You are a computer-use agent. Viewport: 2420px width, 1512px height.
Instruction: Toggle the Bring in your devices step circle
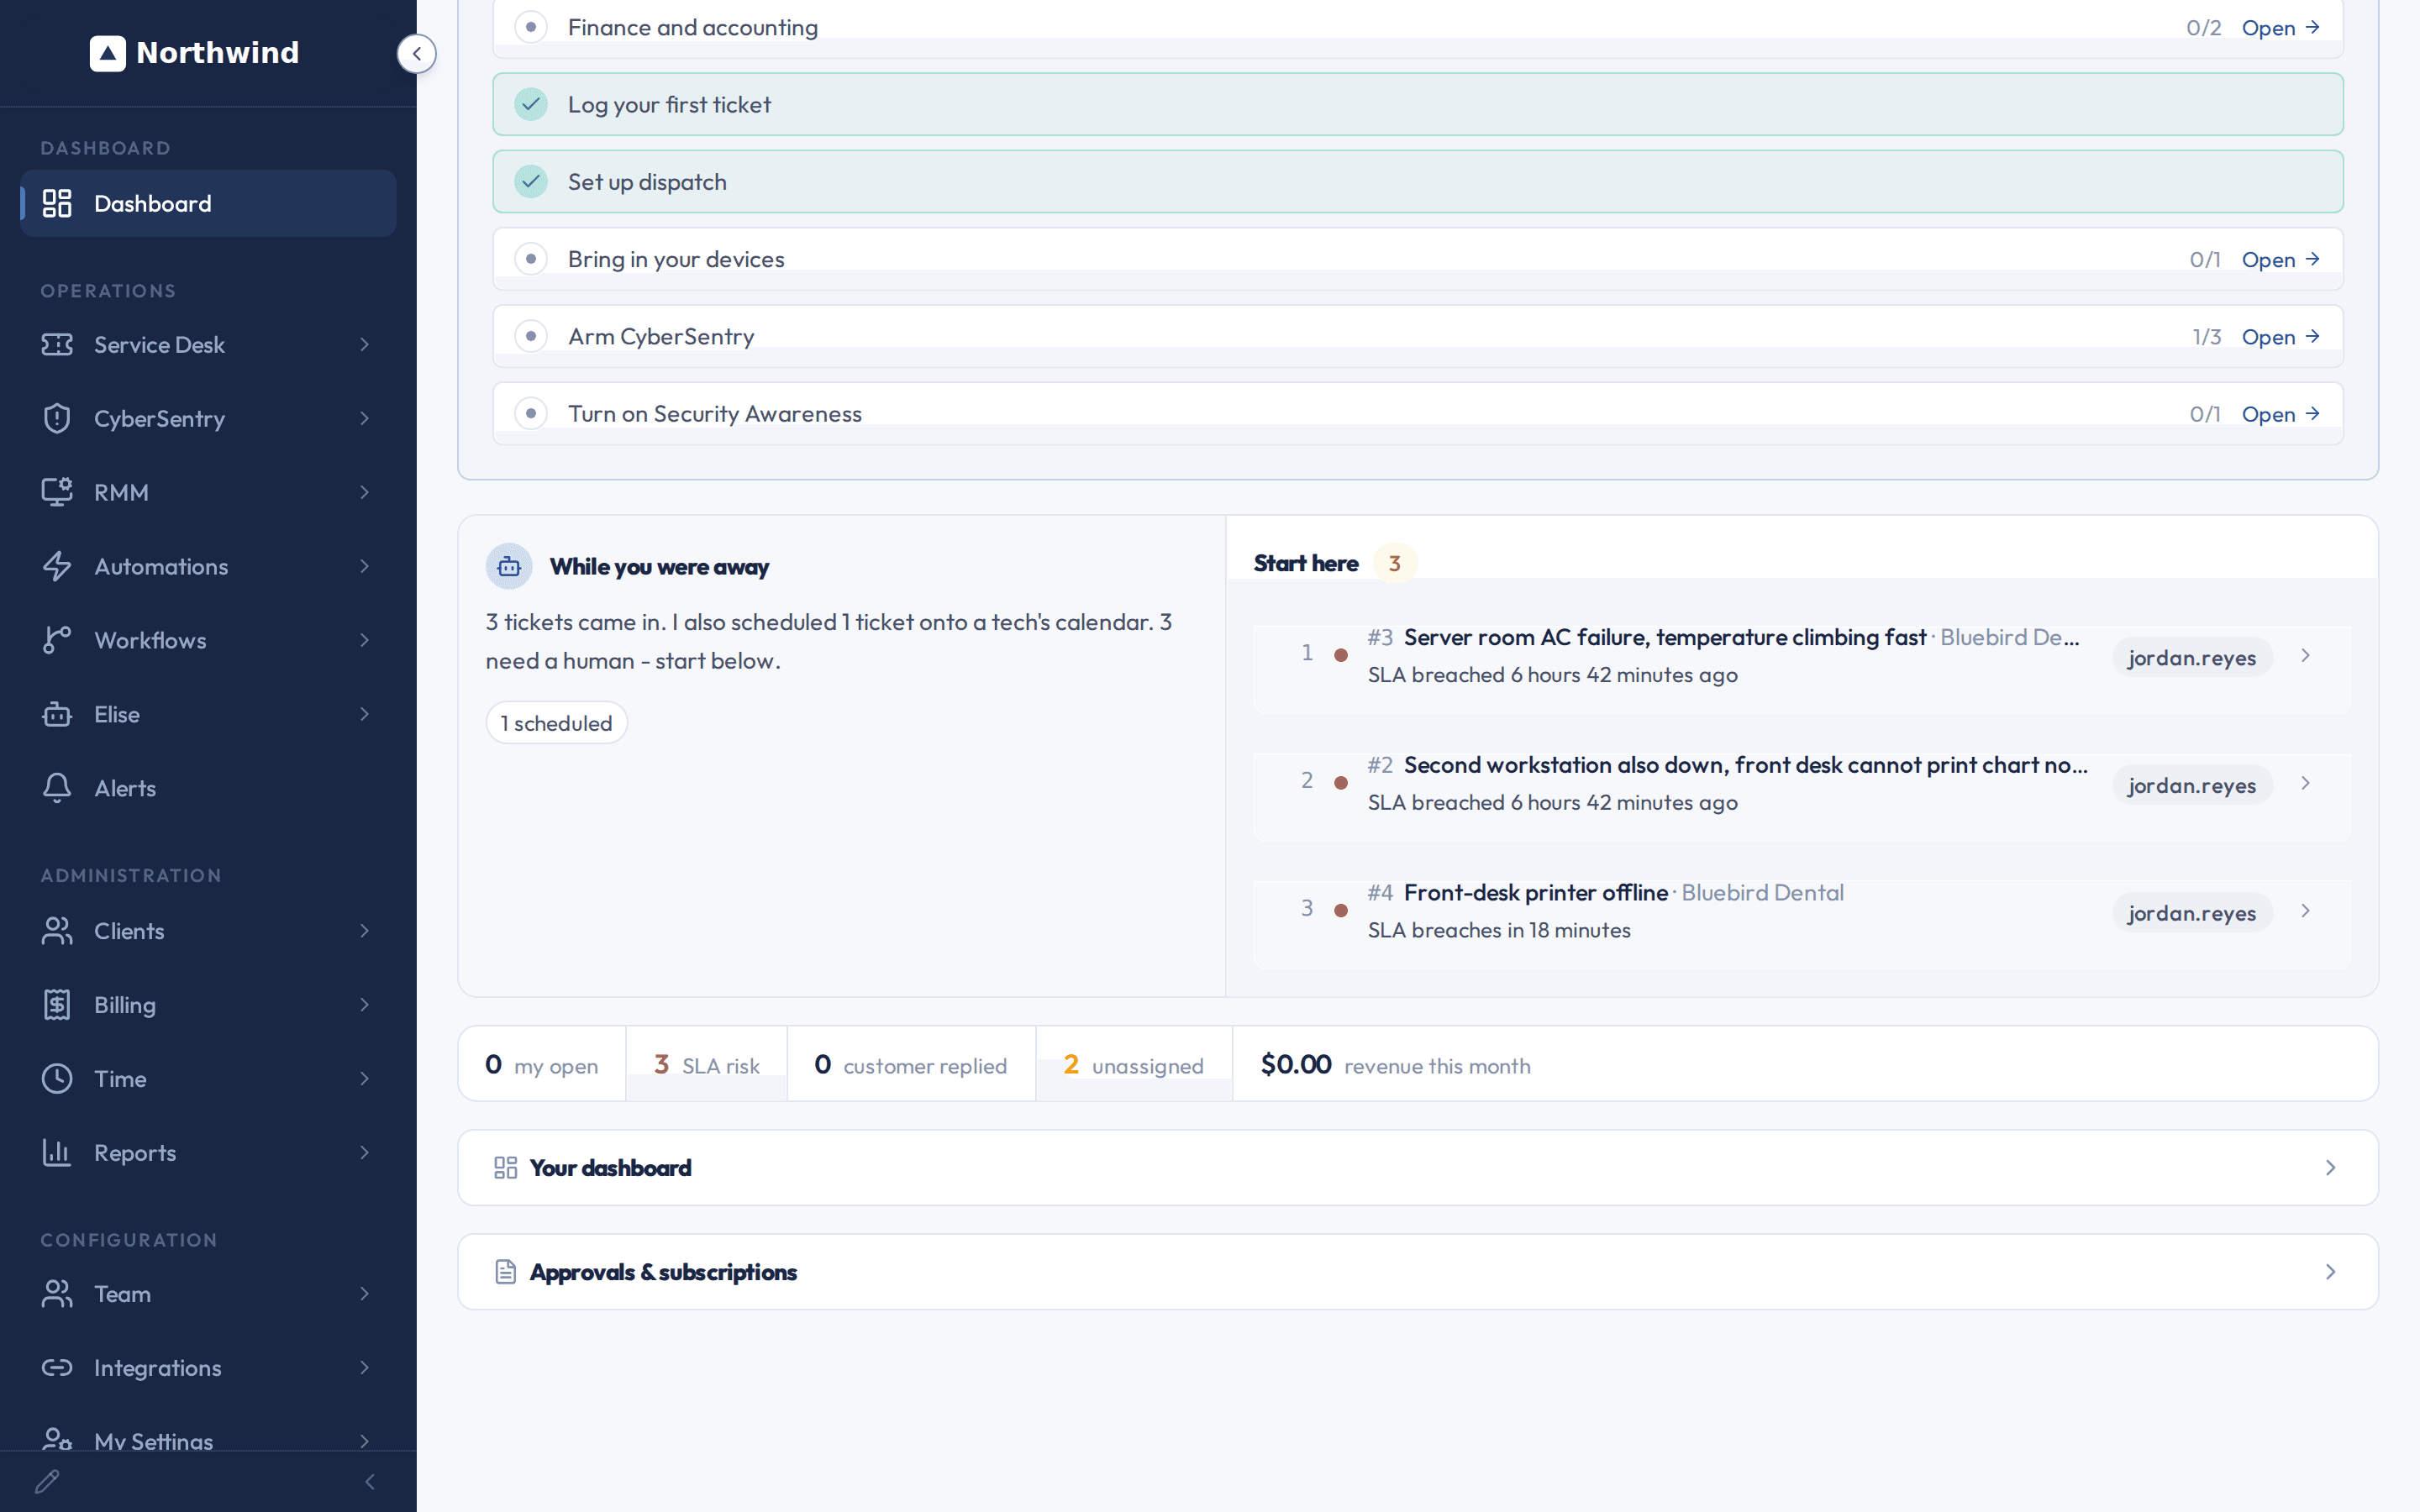(x=531, y=259)
